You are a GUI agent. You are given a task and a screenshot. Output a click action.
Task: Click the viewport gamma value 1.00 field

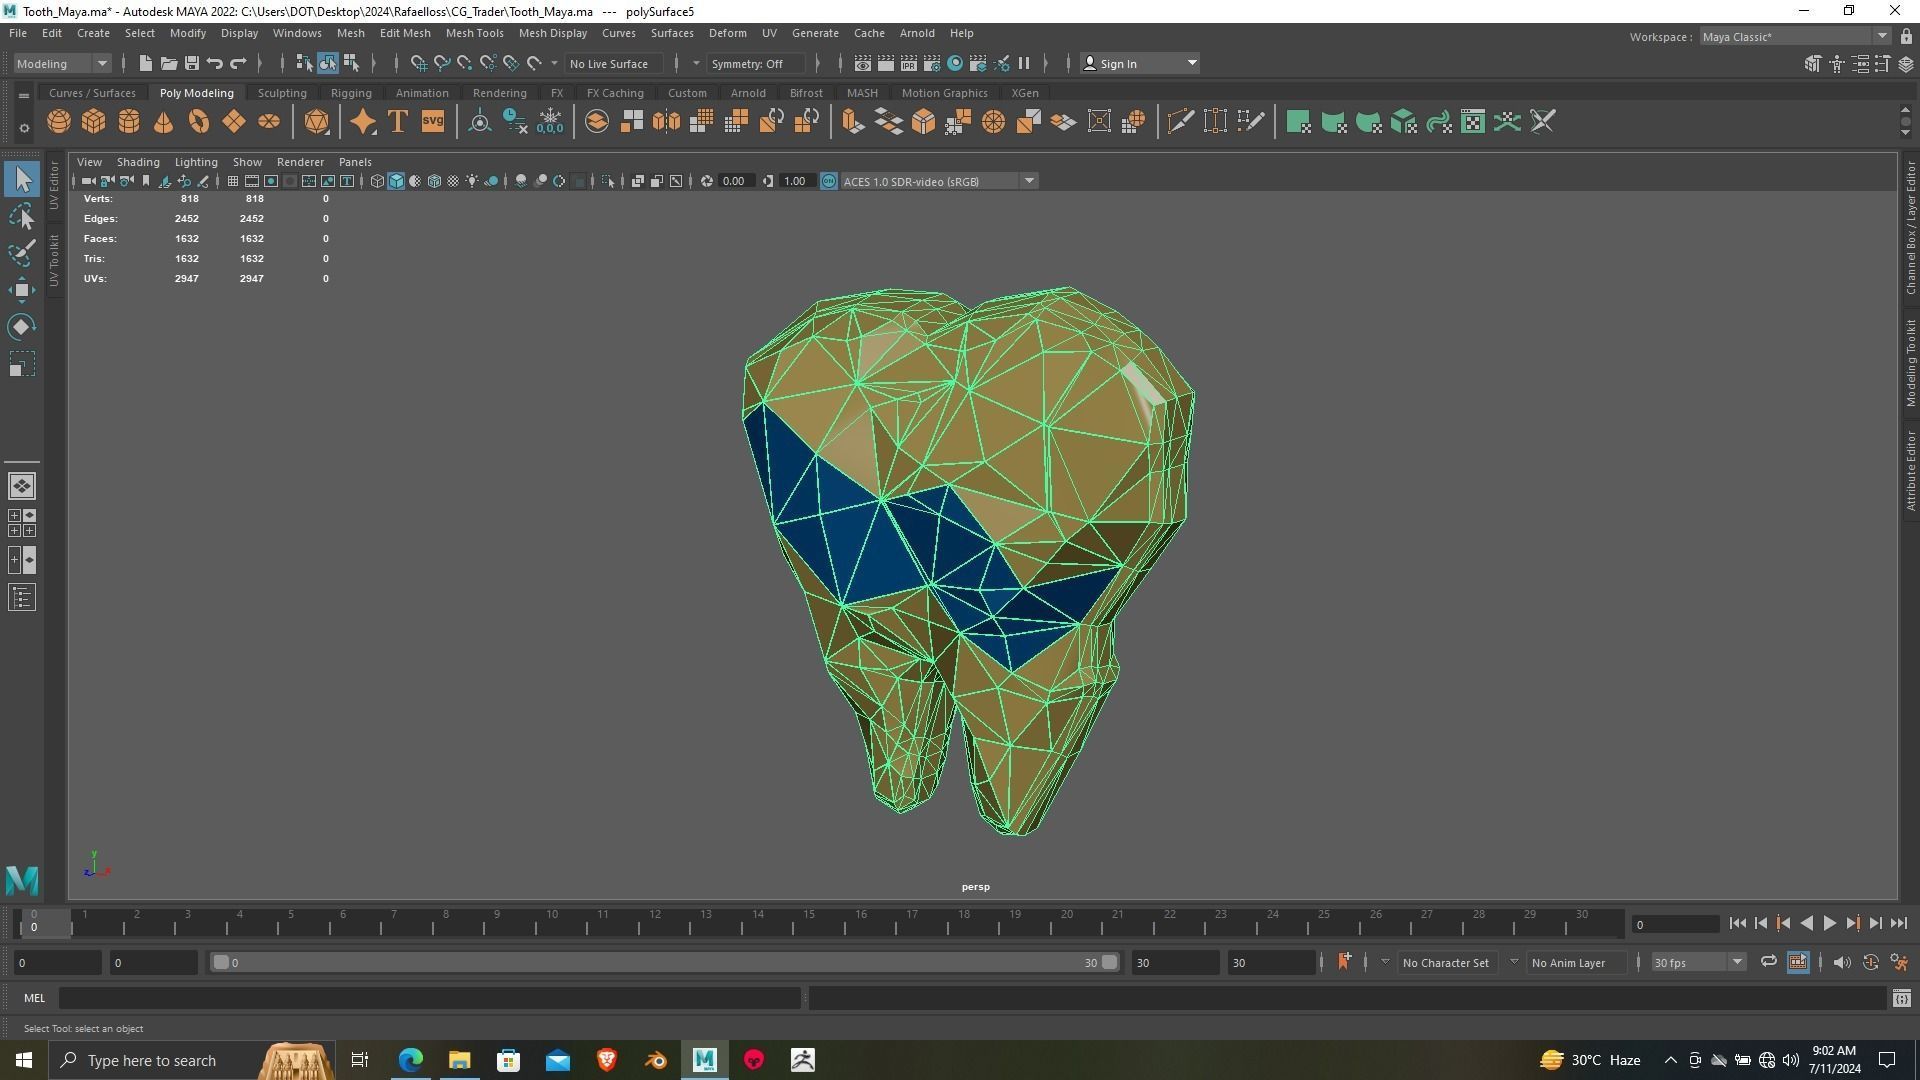coord(795,181)
